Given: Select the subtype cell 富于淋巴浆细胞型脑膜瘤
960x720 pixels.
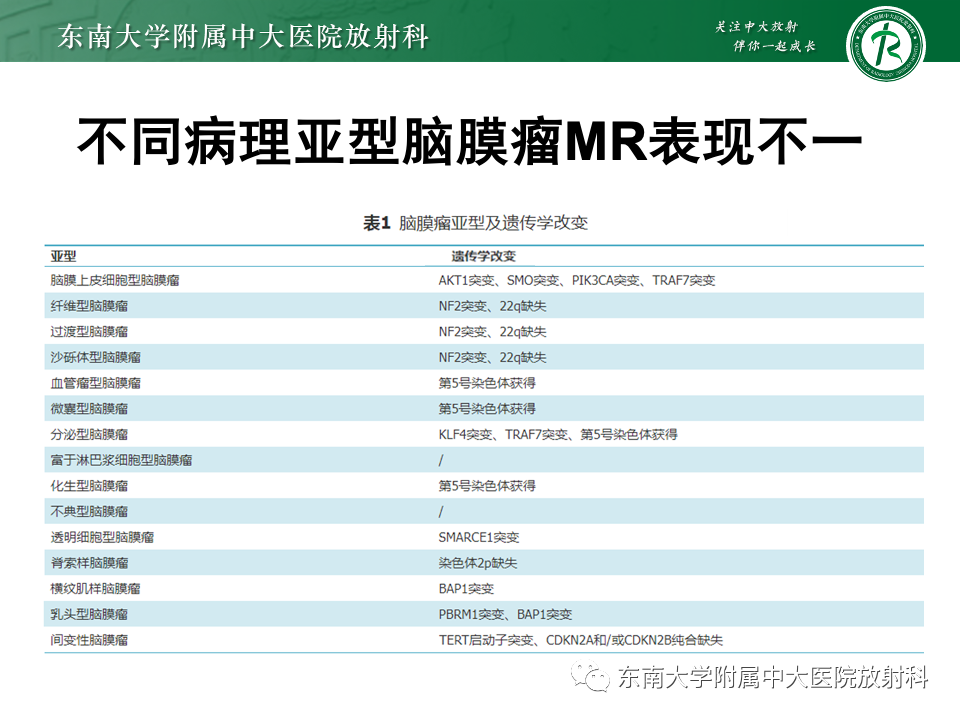Looking at the screenshot, I should [x=121, y=460].
